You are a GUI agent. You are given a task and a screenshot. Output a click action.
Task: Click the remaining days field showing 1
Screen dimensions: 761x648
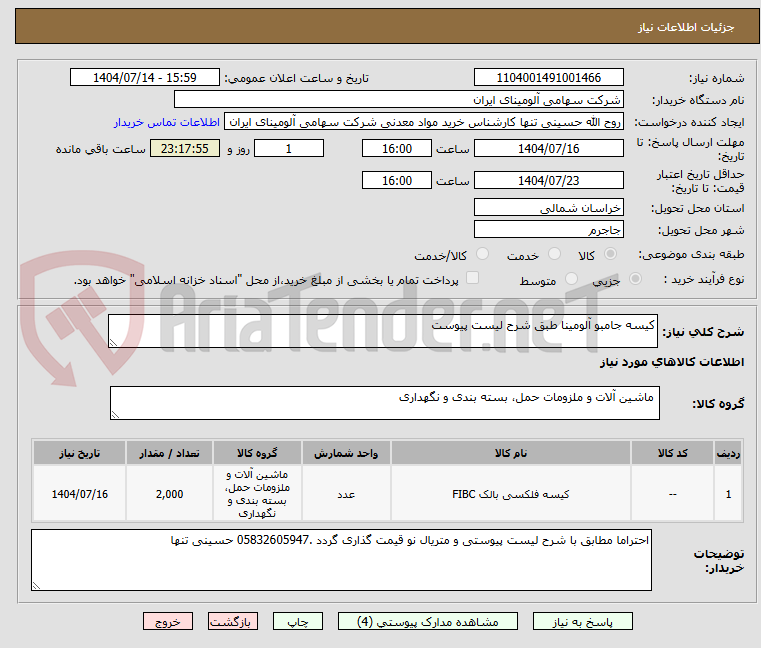click(289, 149)
